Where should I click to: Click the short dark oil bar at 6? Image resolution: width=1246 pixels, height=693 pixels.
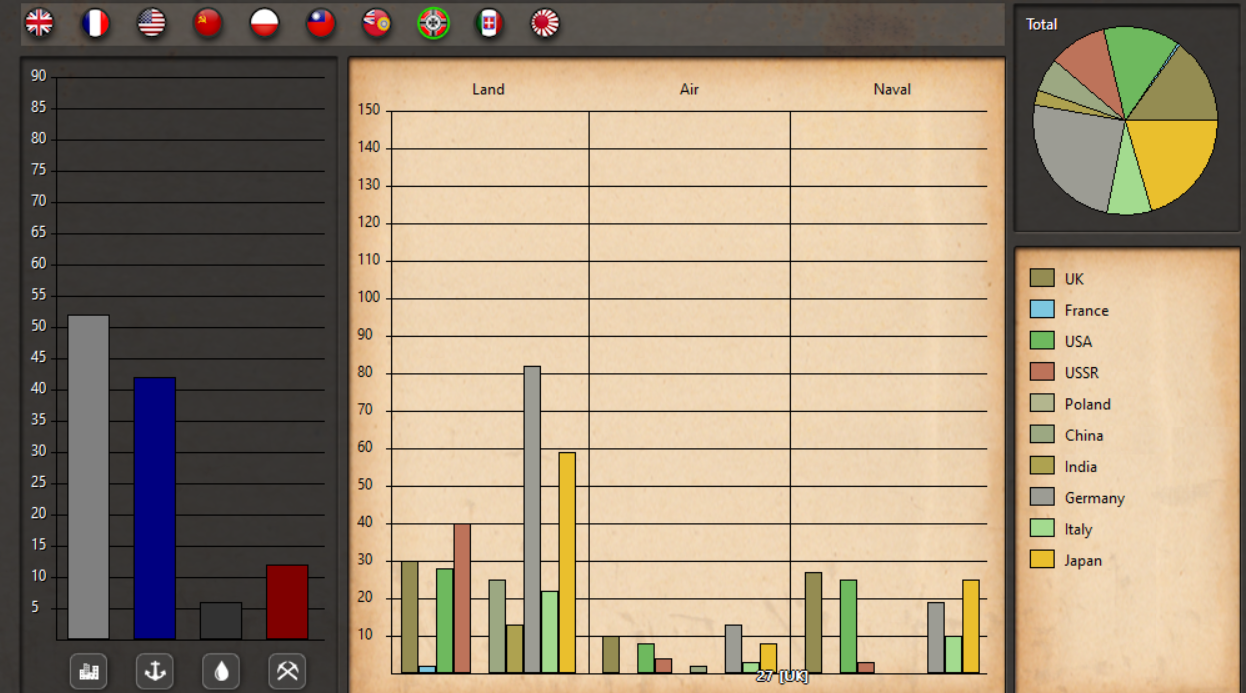221,621
